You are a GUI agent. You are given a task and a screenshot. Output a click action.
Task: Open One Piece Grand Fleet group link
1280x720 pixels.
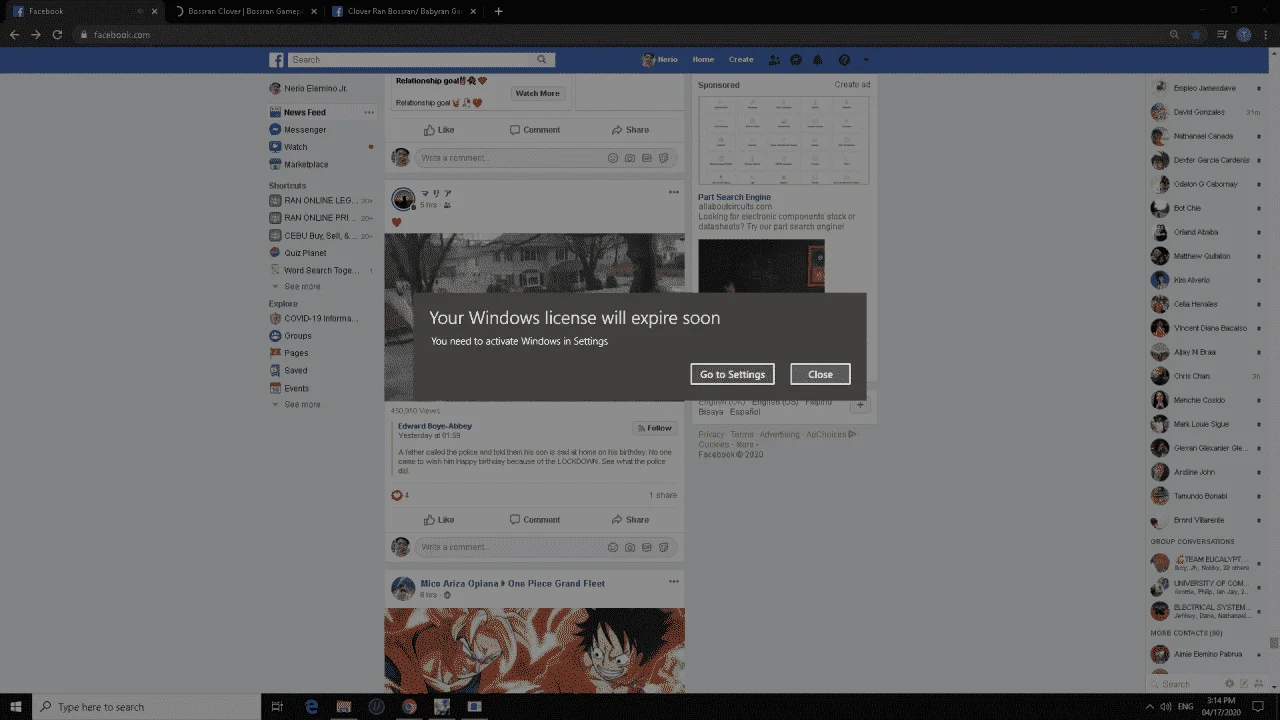pos(556,584)
